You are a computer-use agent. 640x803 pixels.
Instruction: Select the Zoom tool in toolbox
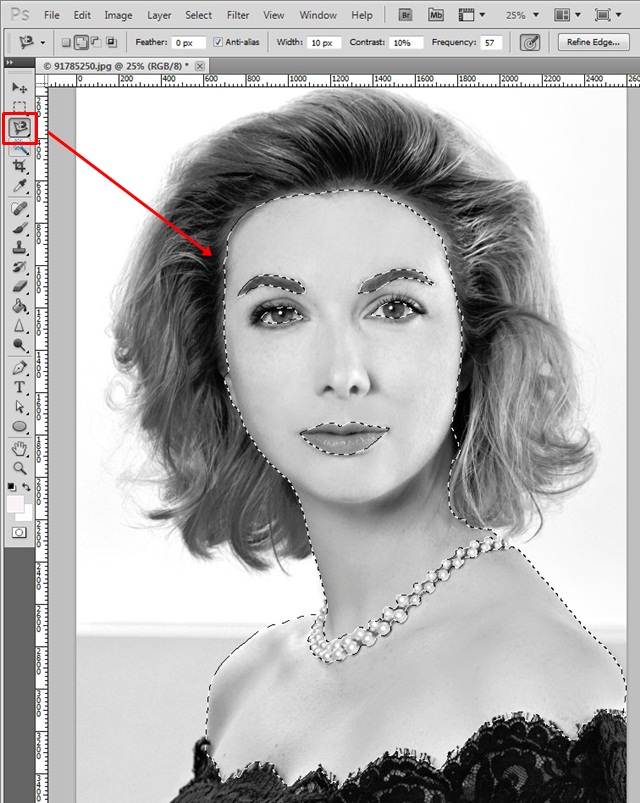coord(20,468)
